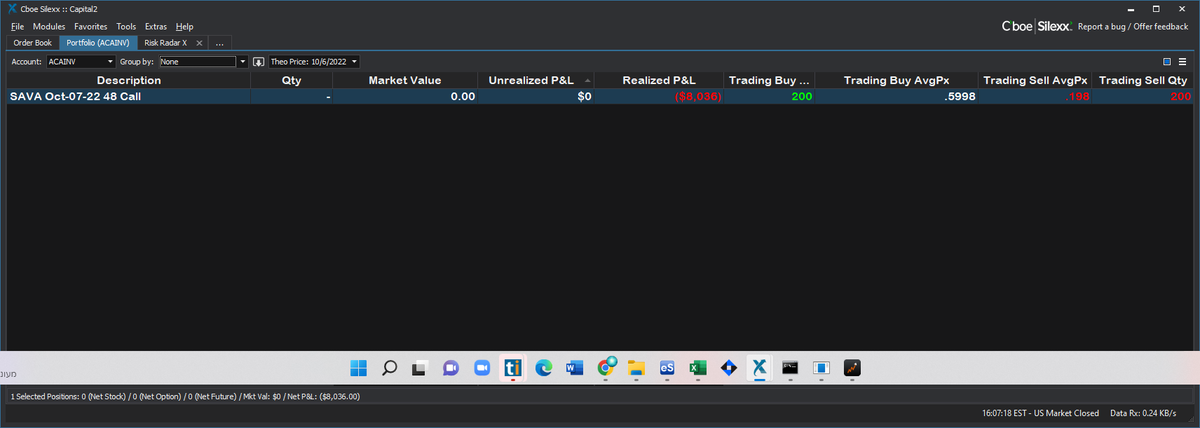Viewport: 1200px width, 428px height.
Task: Open the Theo Price 10/6/2022 dropdown
Action: coord(314,62)
